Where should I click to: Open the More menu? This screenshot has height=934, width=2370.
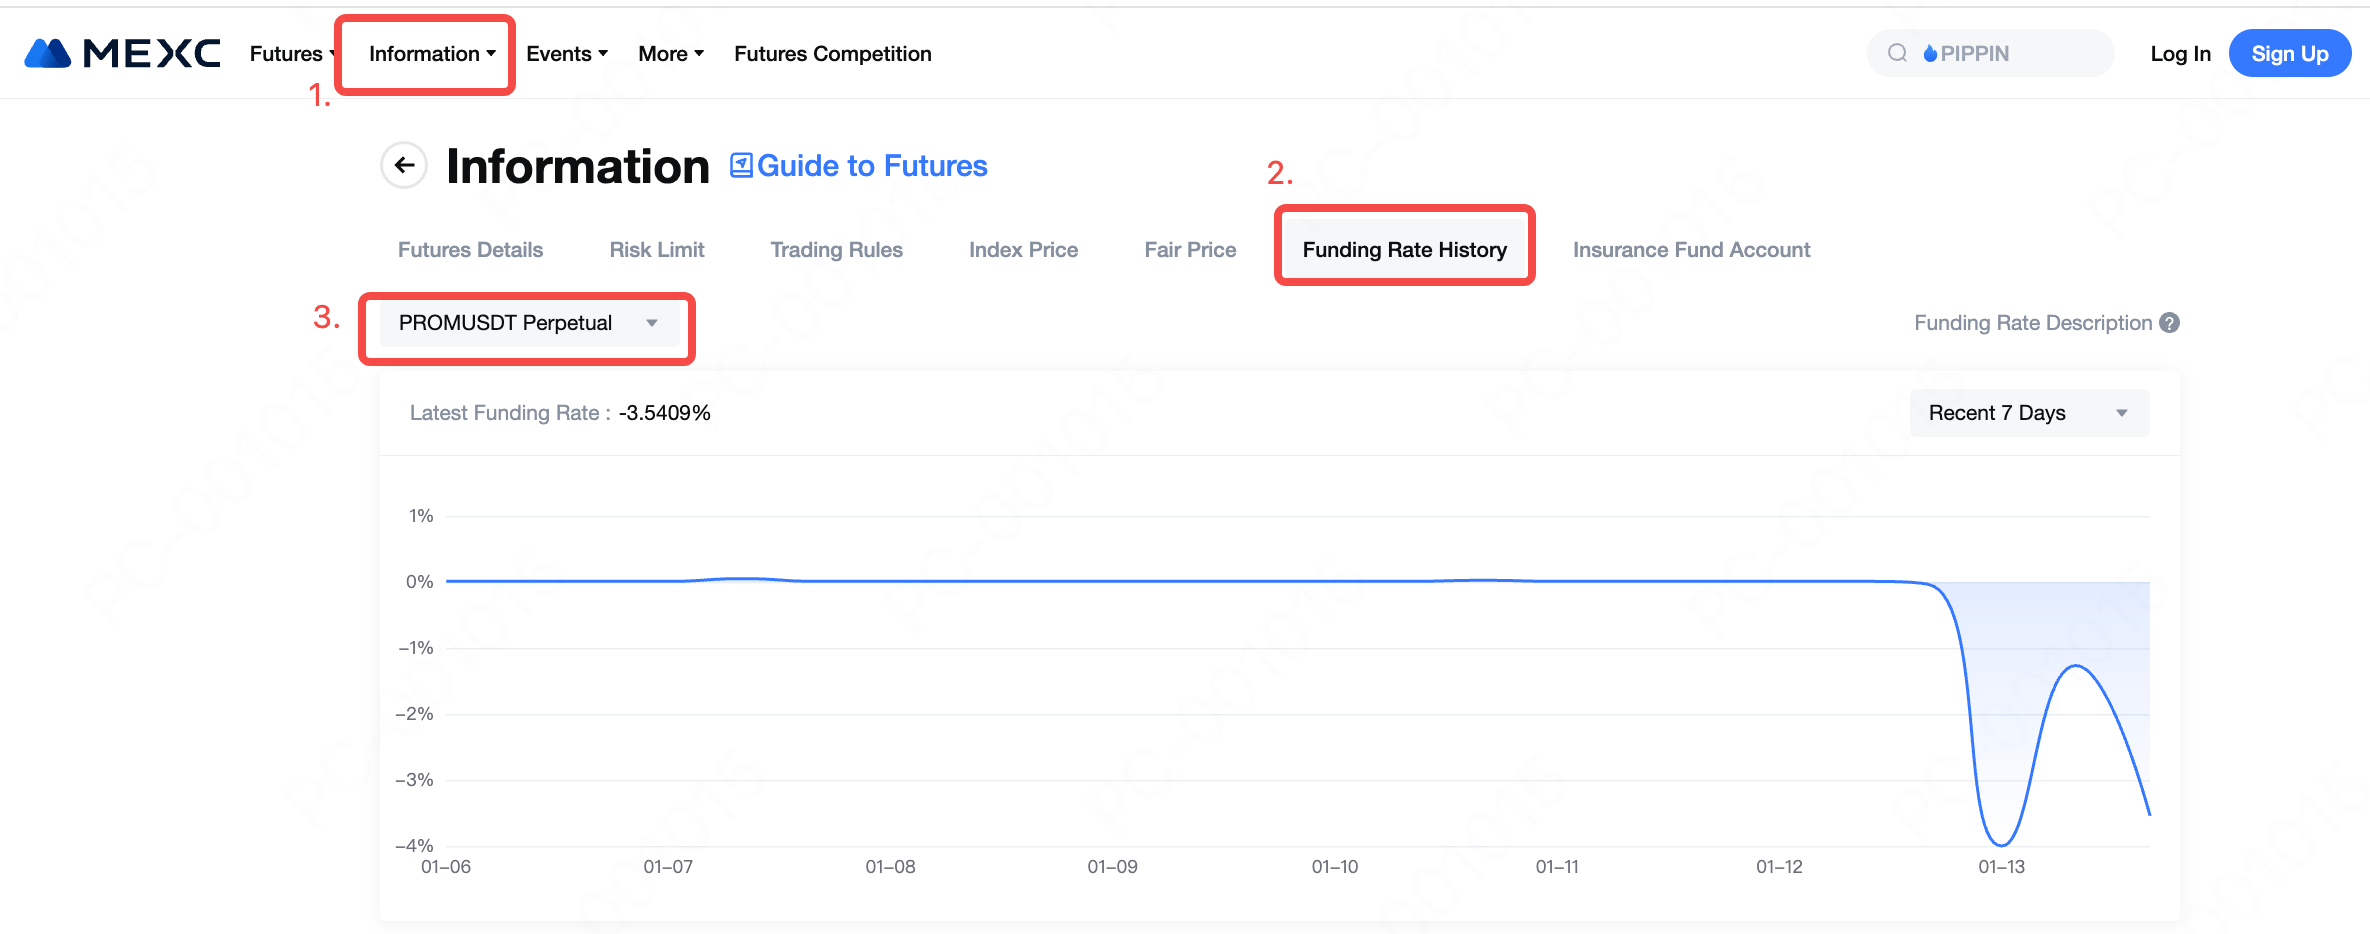point(670,54)
